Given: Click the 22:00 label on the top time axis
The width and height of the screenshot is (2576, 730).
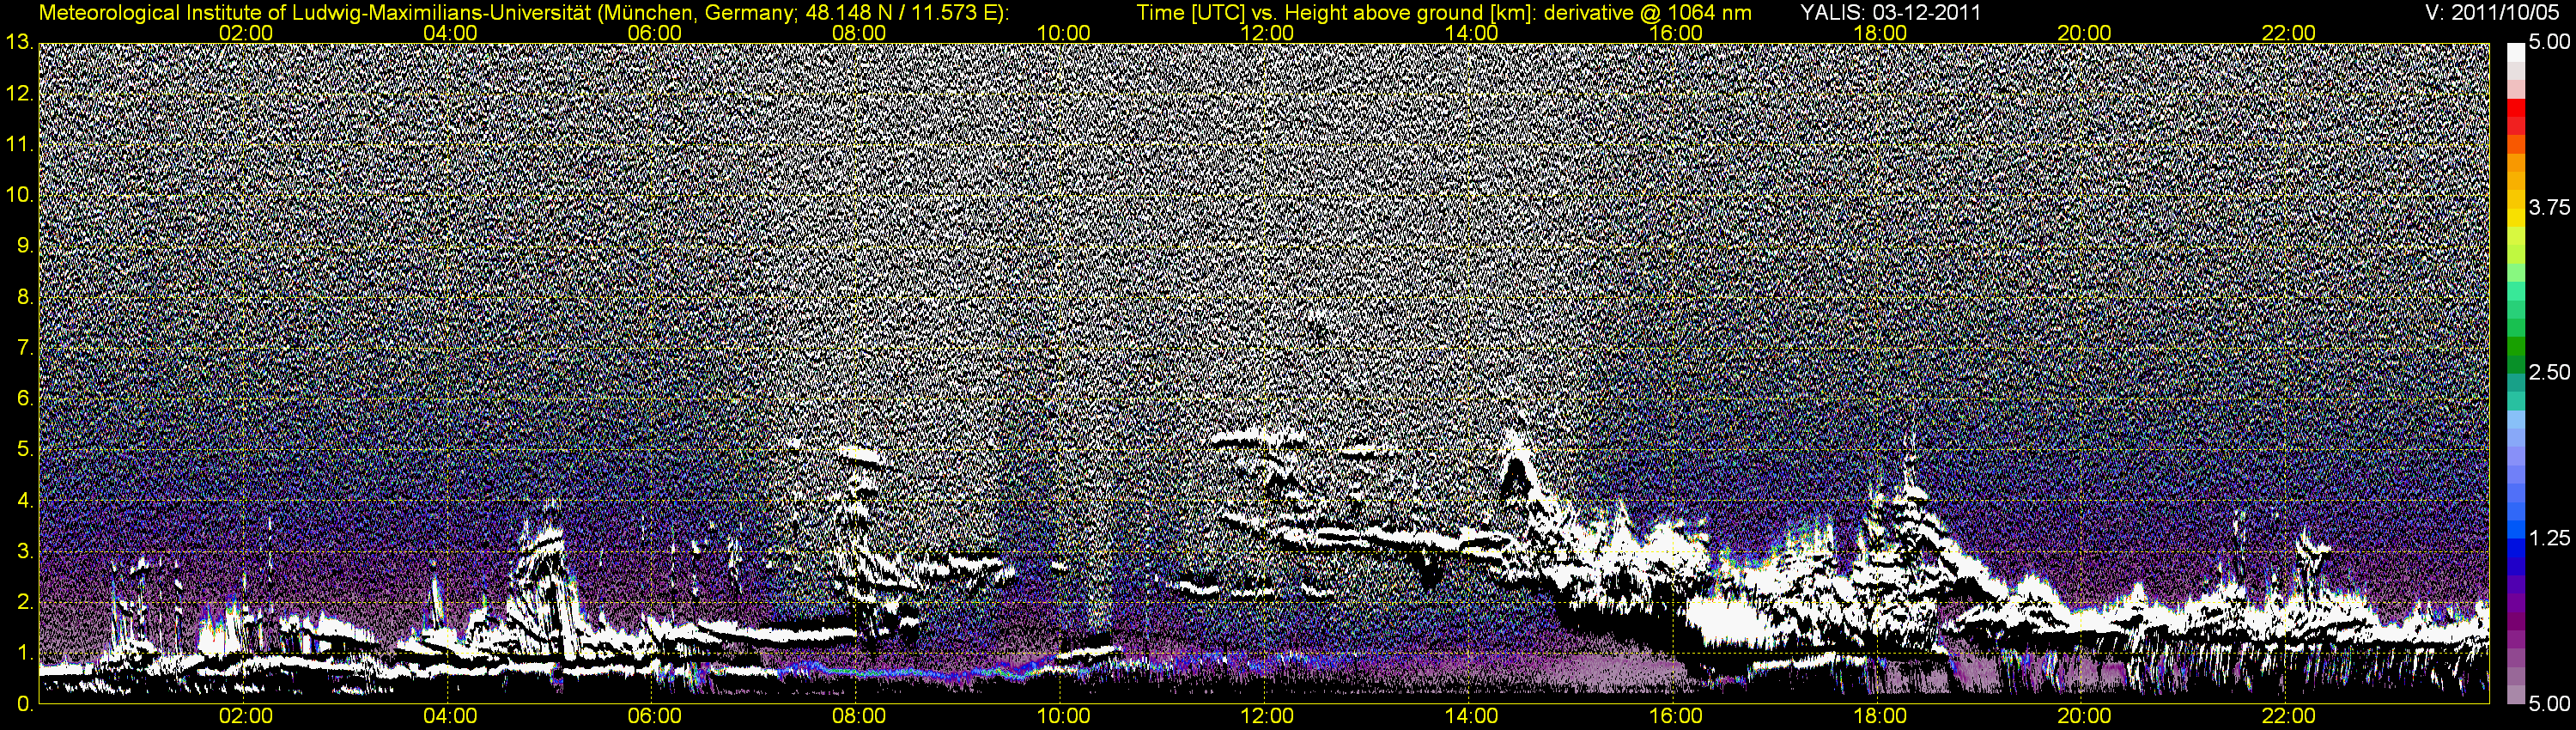Looking at the screenshot, I should 2289,33.
